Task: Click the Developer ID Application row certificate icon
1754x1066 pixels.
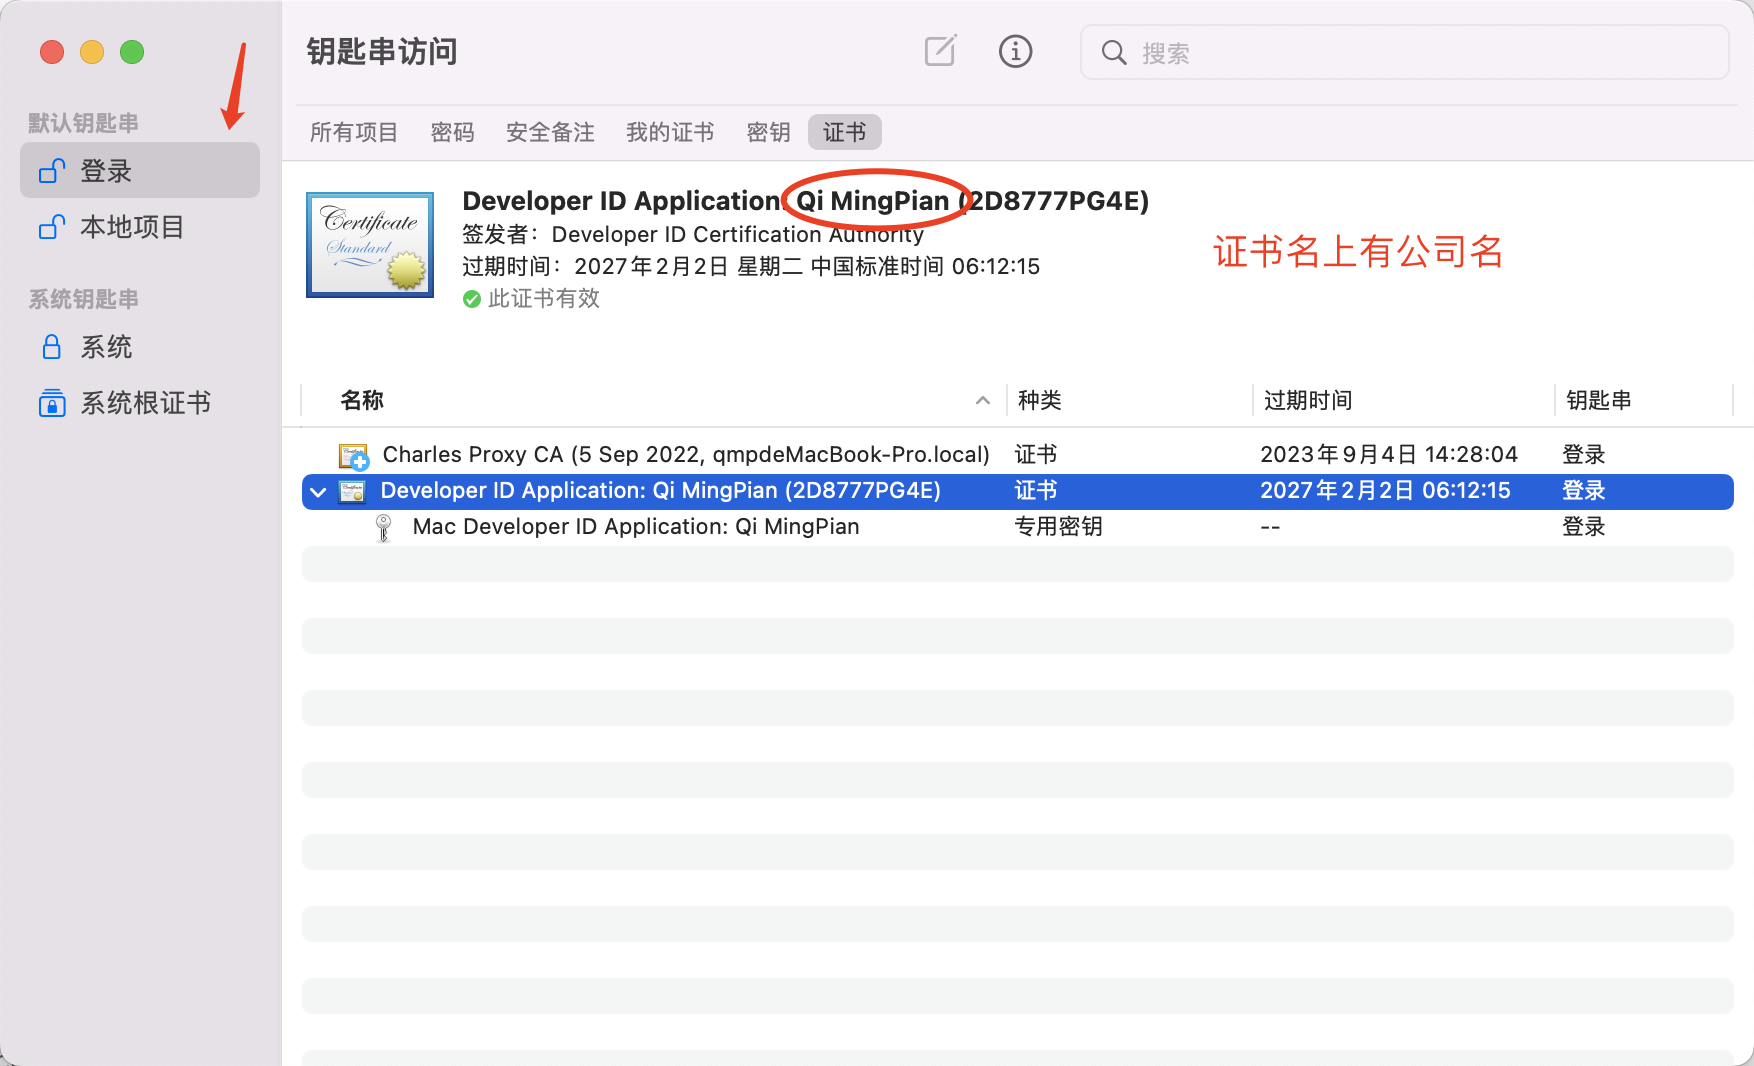Action: pos(352,491)
